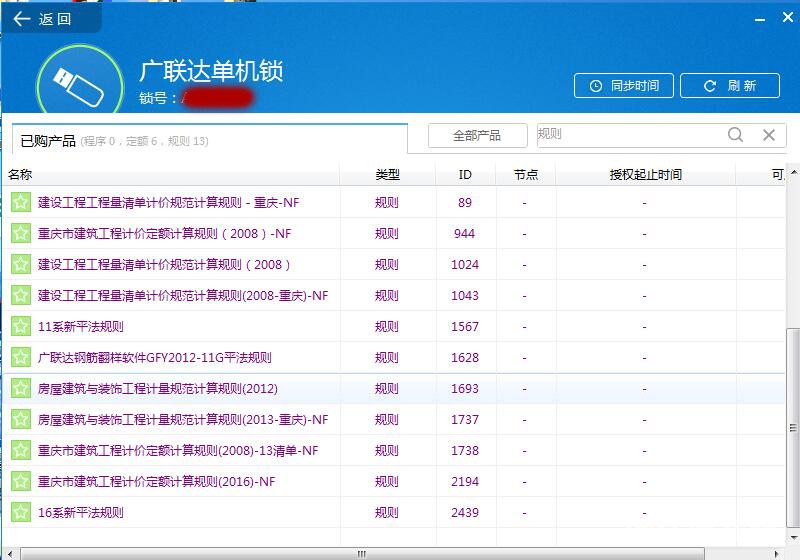This screenshot has width=800, height=560.
Task: Click the vertical scrollbar up arrow
Action: (x=794, y=173)
